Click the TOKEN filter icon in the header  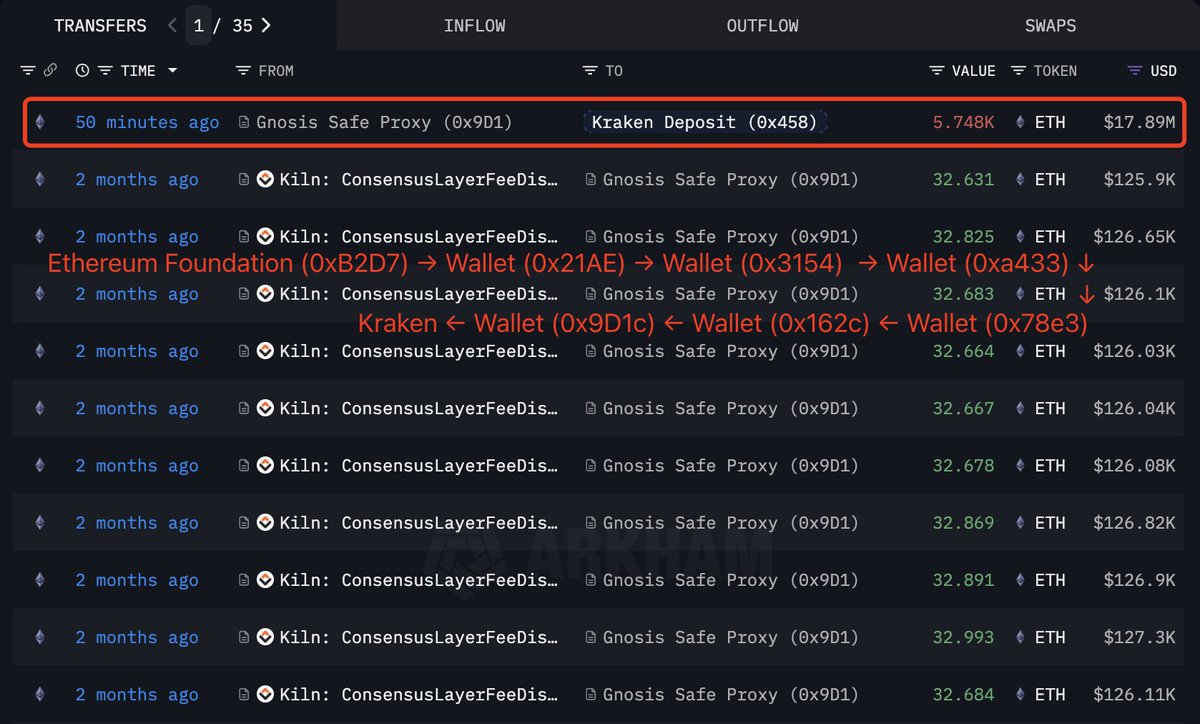pos(1017,70)
